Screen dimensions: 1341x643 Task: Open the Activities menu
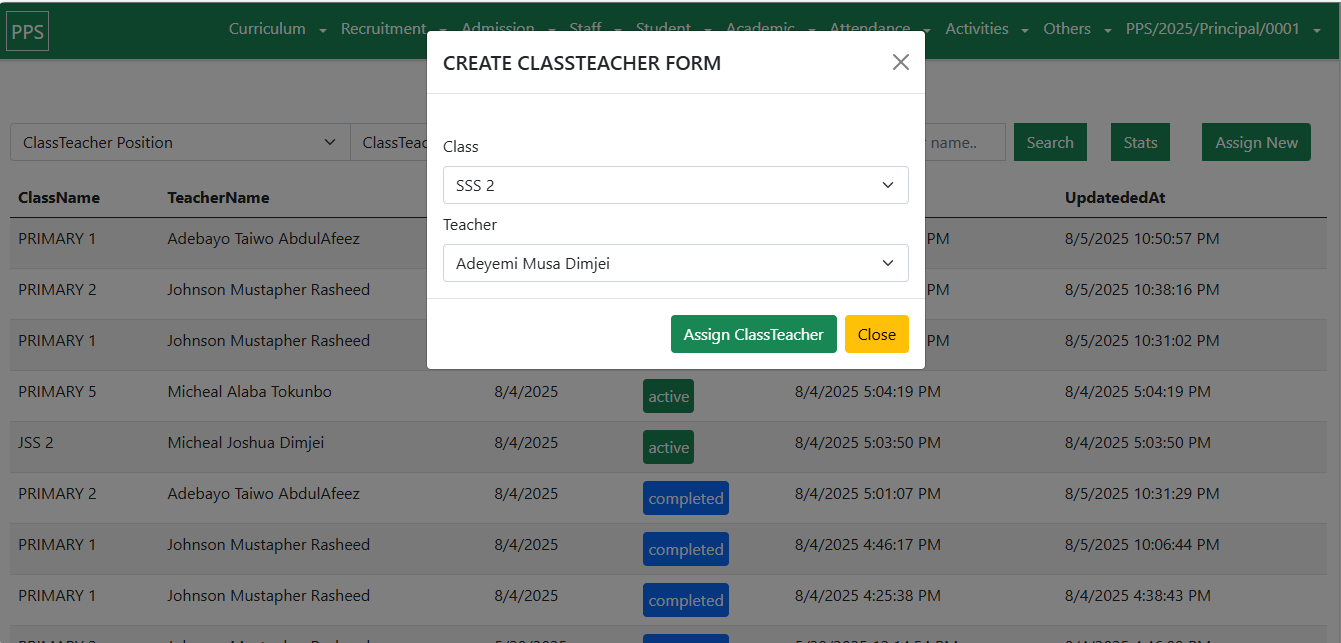986,29
